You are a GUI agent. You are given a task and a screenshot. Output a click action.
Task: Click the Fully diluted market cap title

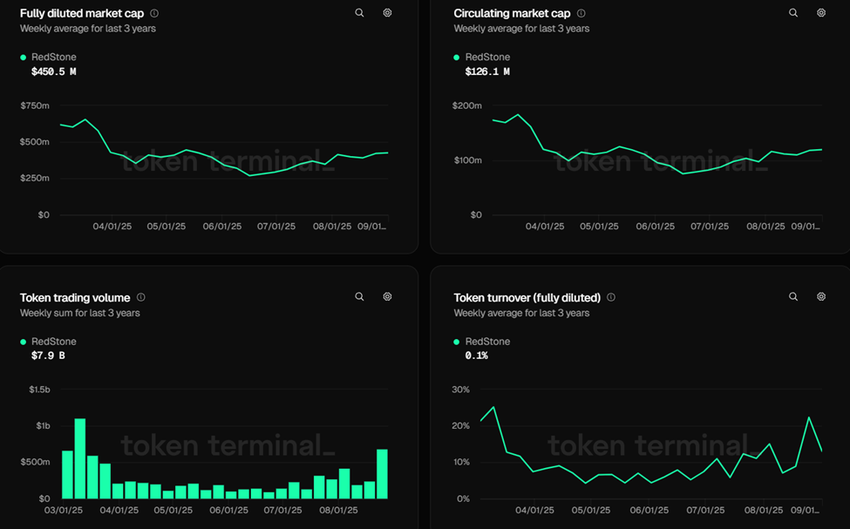[x=83, y=14]
